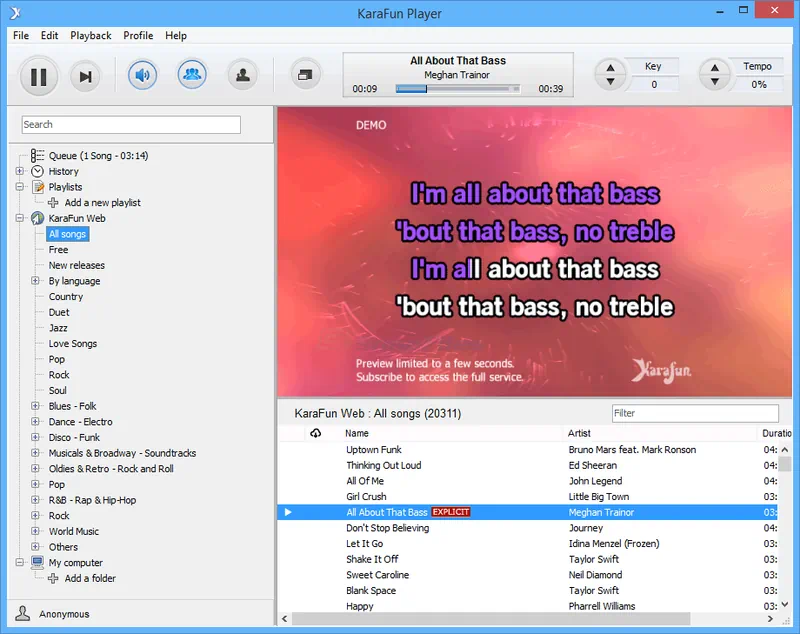Viewport: 800px width, 634px height.
Task: Click the KaraFun Web globe icon
Action: pyautogui.click(x=37, y=218)
